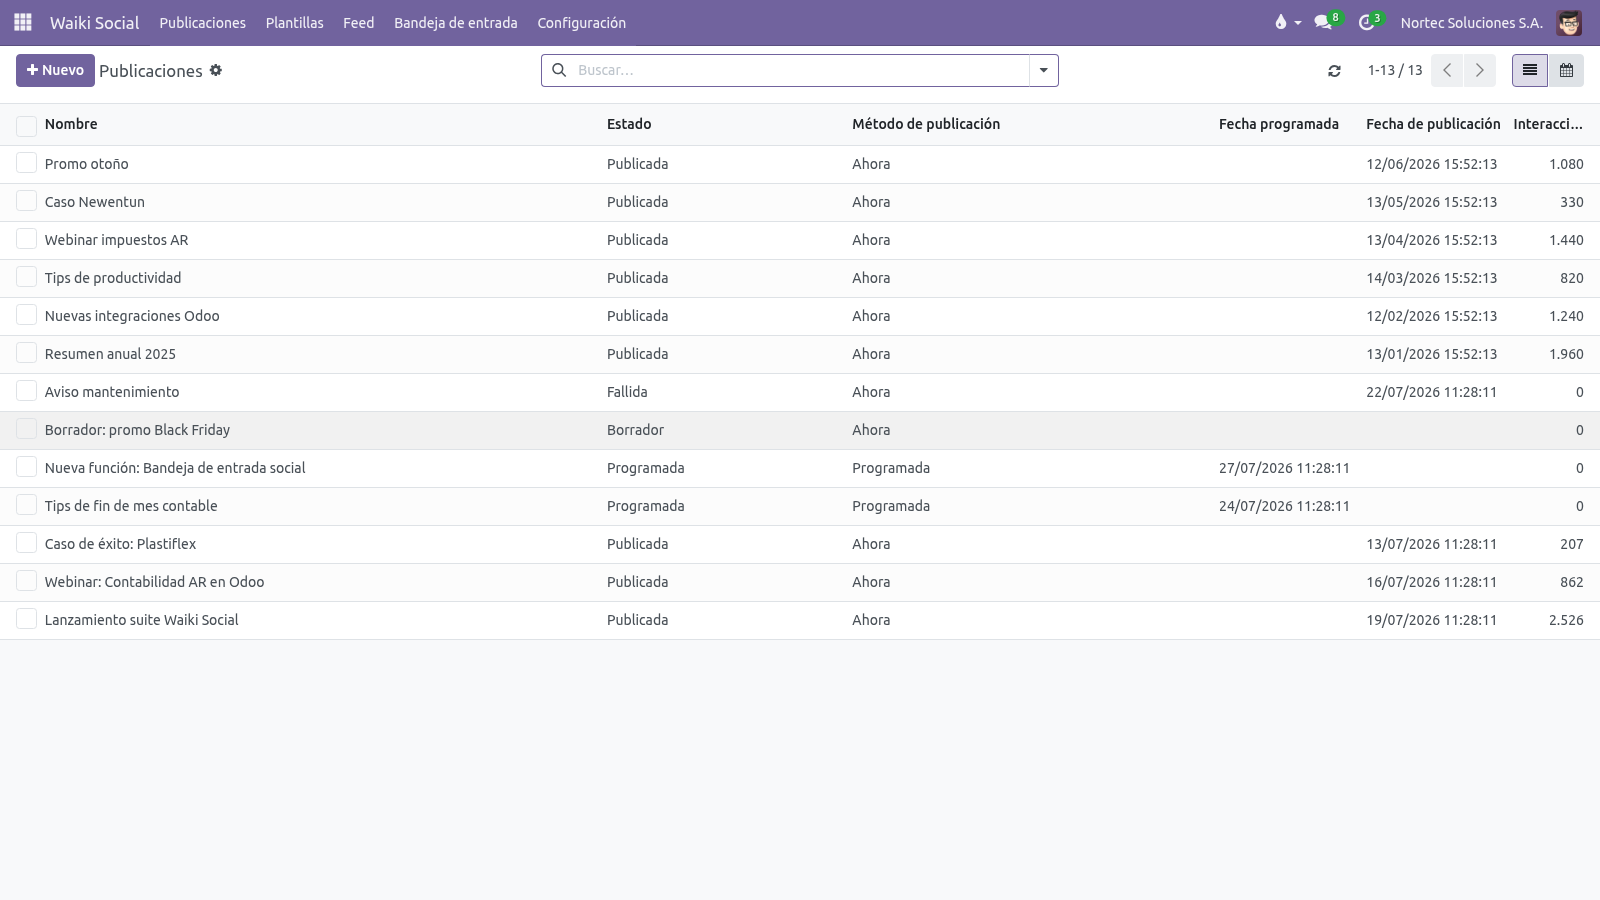Open Nuevas integraciones Odoo record
The image size is (1600, 900).
132,316
